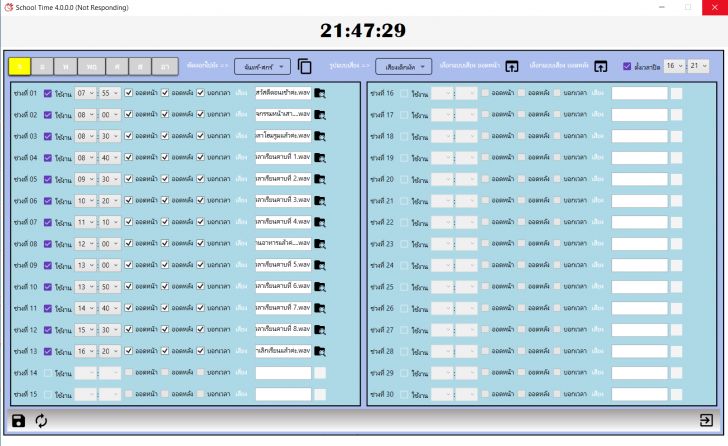The height and width of the screenshot is (446, 728).
Task: Click the refresh arrows icon at bottom
Action: 41,421
